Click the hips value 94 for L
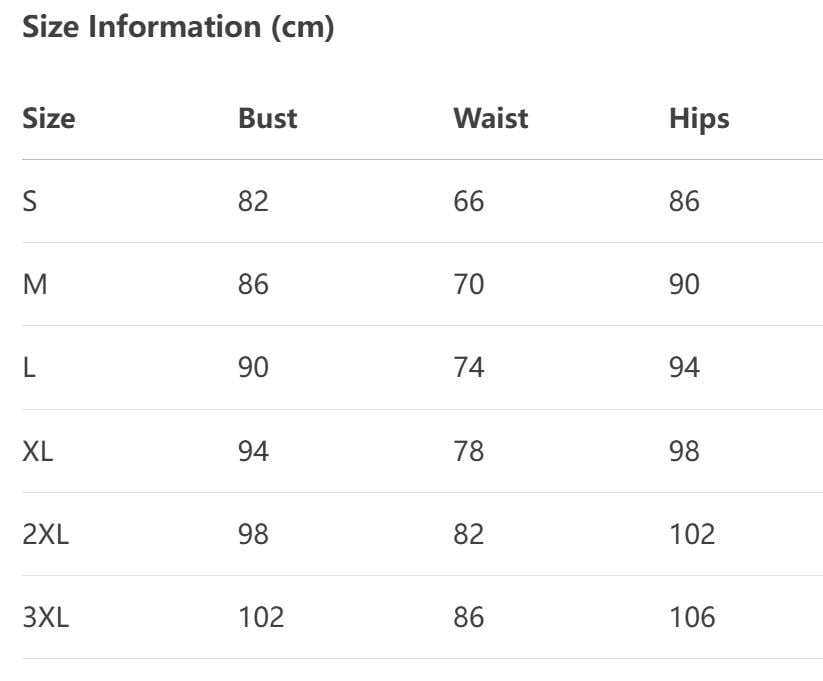 (x=684, y=368)
